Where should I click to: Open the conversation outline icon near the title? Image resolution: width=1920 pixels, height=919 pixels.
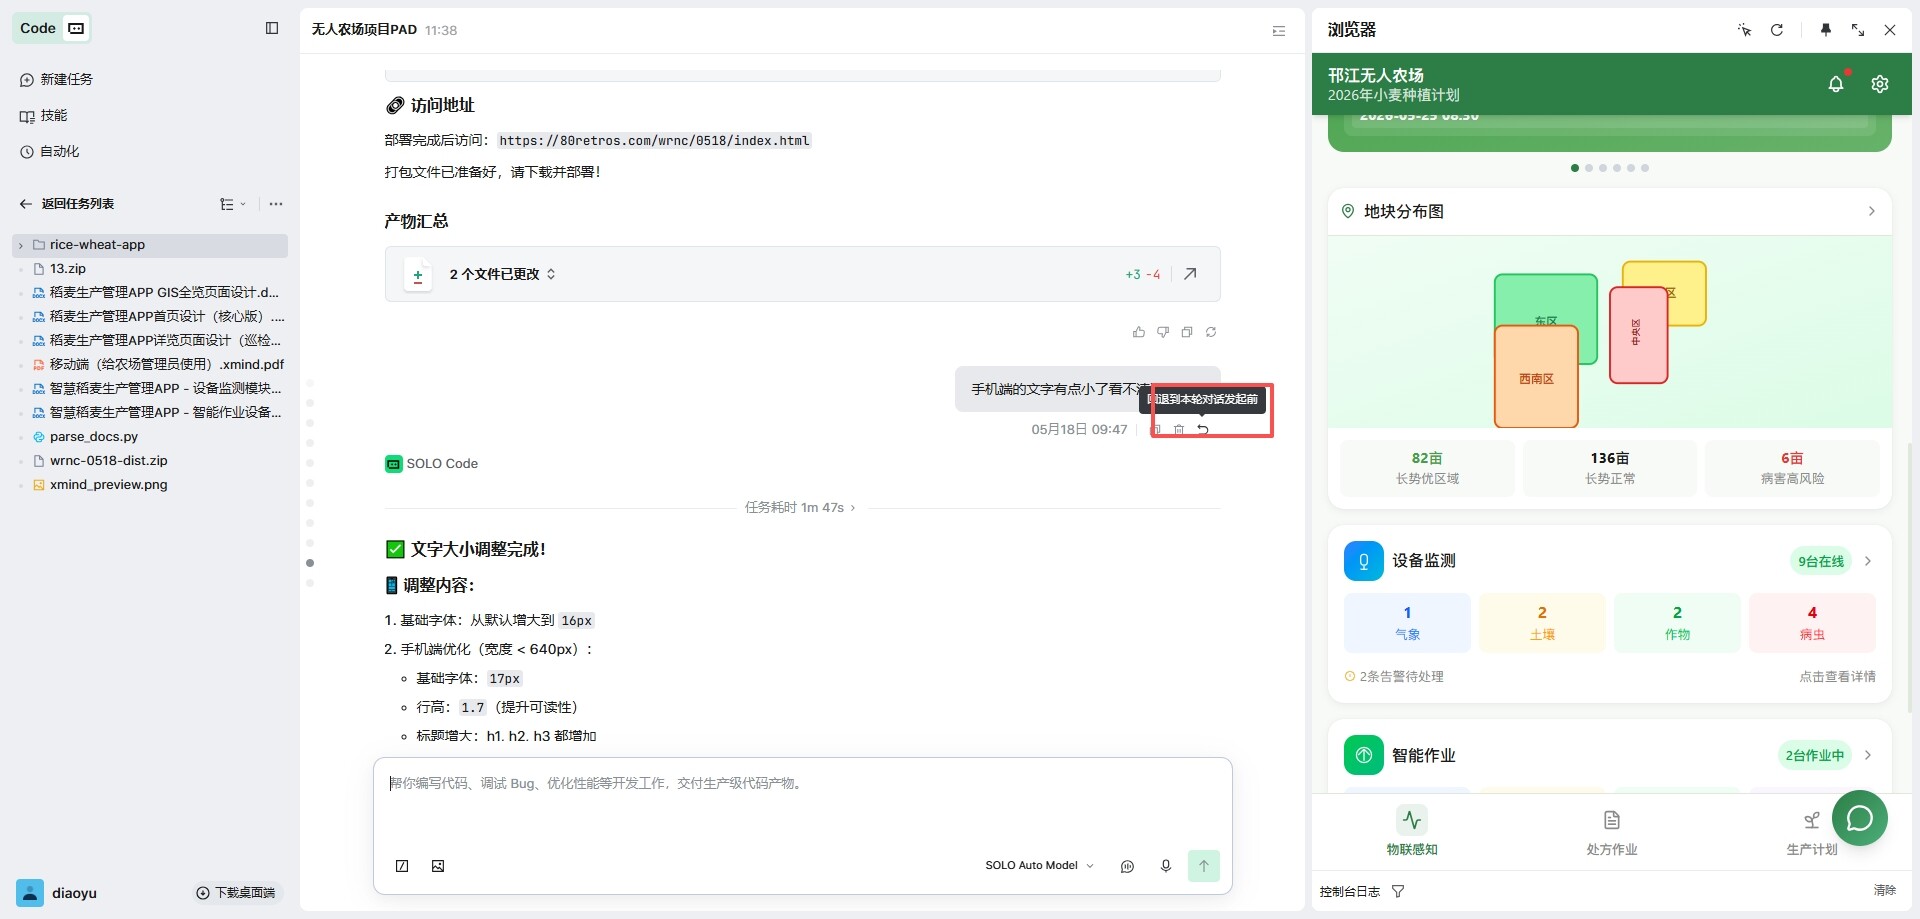click(x=1279, y=31)
